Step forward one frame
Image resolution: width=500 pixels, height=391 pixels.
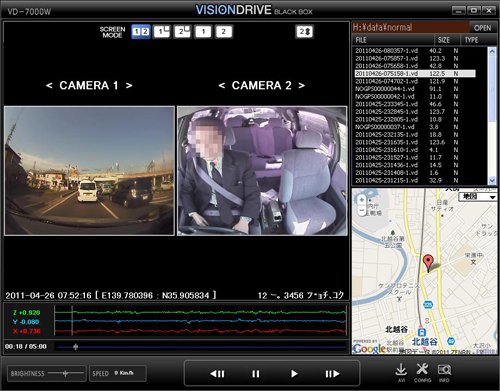pyautogui.click(x=332, y=374)
